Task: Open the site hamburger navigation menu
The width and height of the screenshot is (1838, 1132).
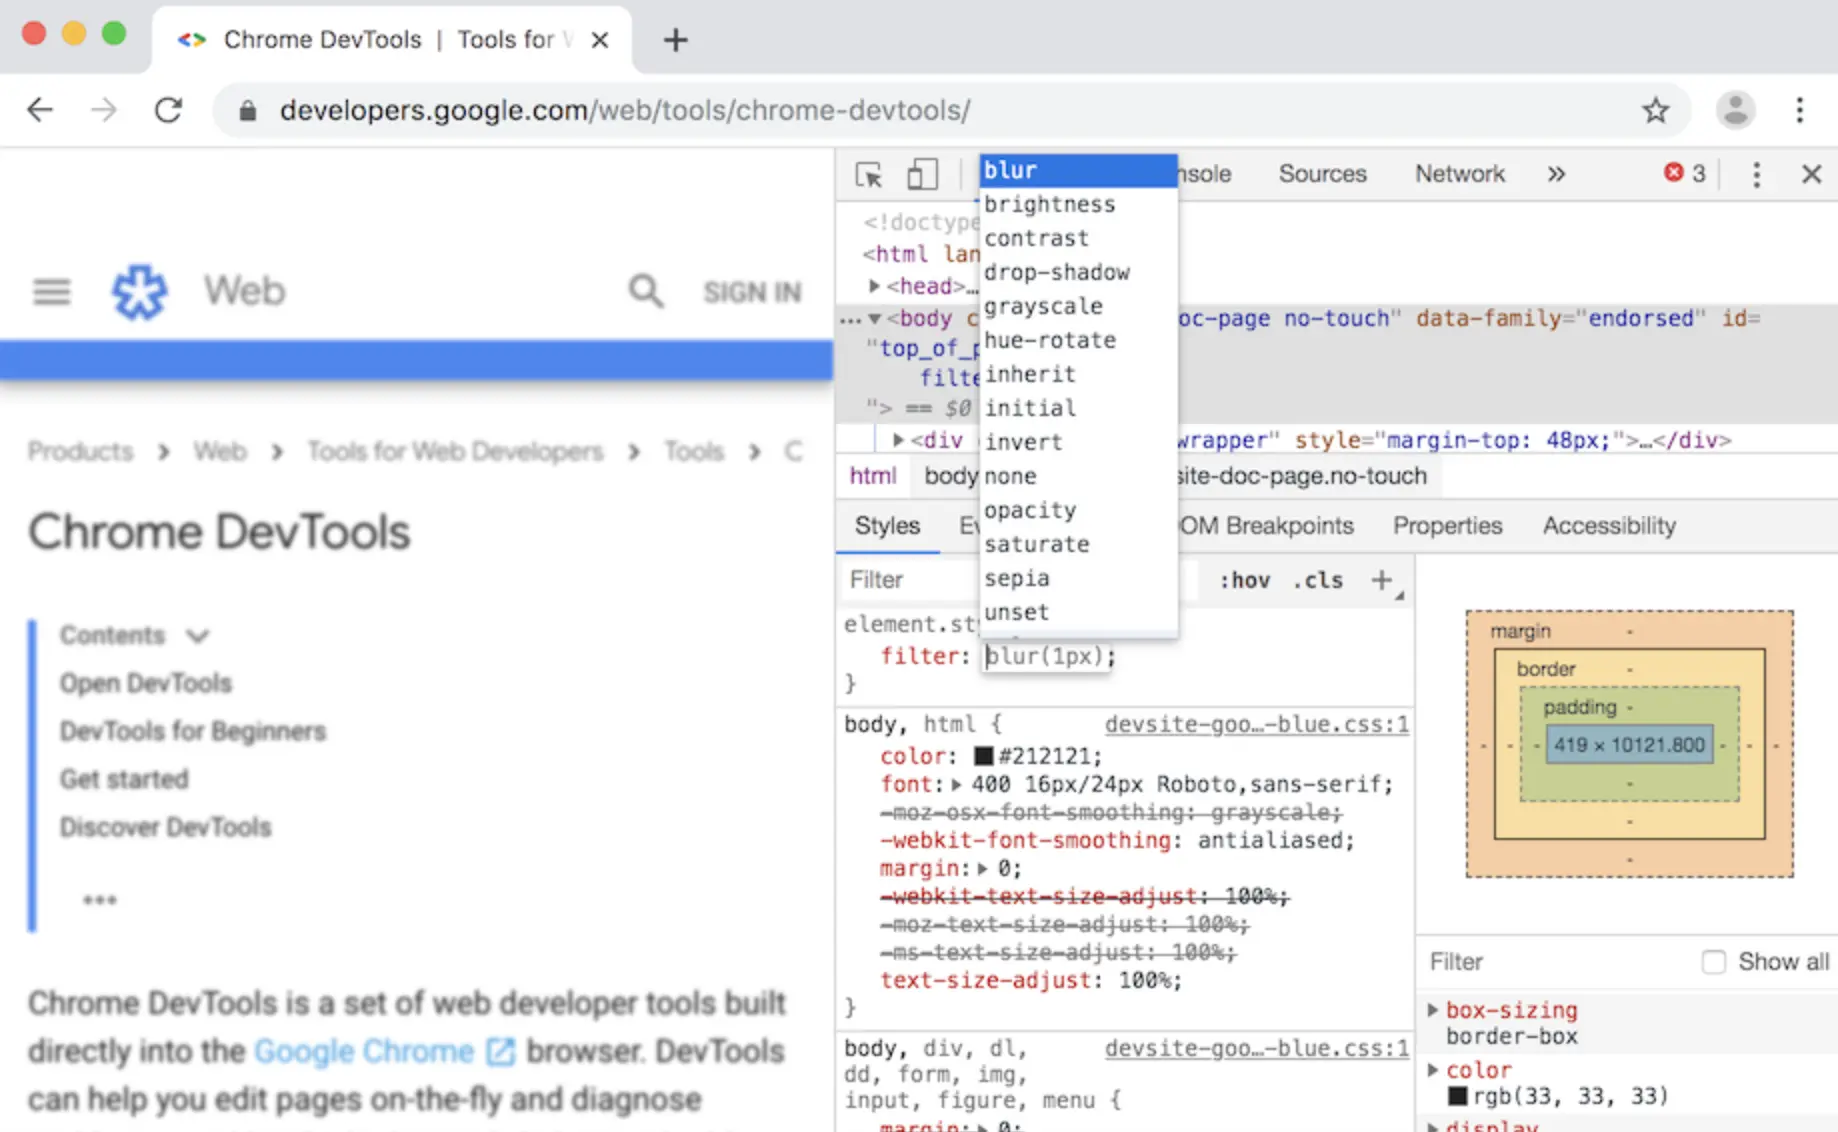Action: click(x=52, y=292)
